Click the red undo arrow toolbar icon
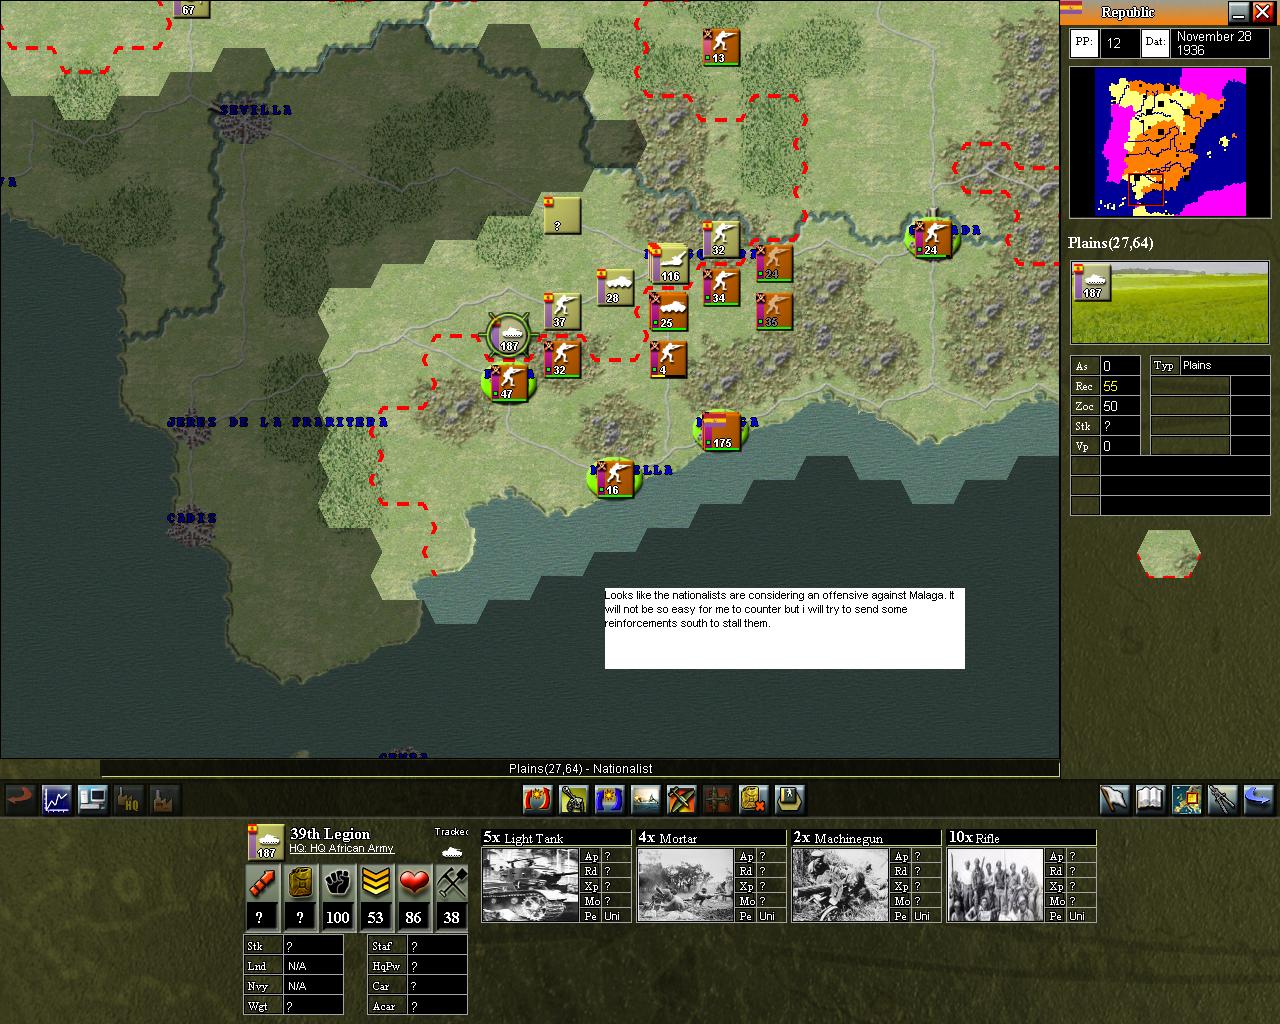The width and height of the screenshot is (1280, 1024). click(x=21, y=799)
